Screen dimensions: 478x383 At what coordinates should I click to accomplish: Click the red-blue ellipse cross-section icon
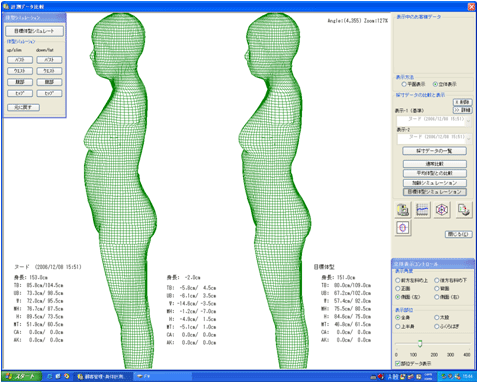coord(403,228)
